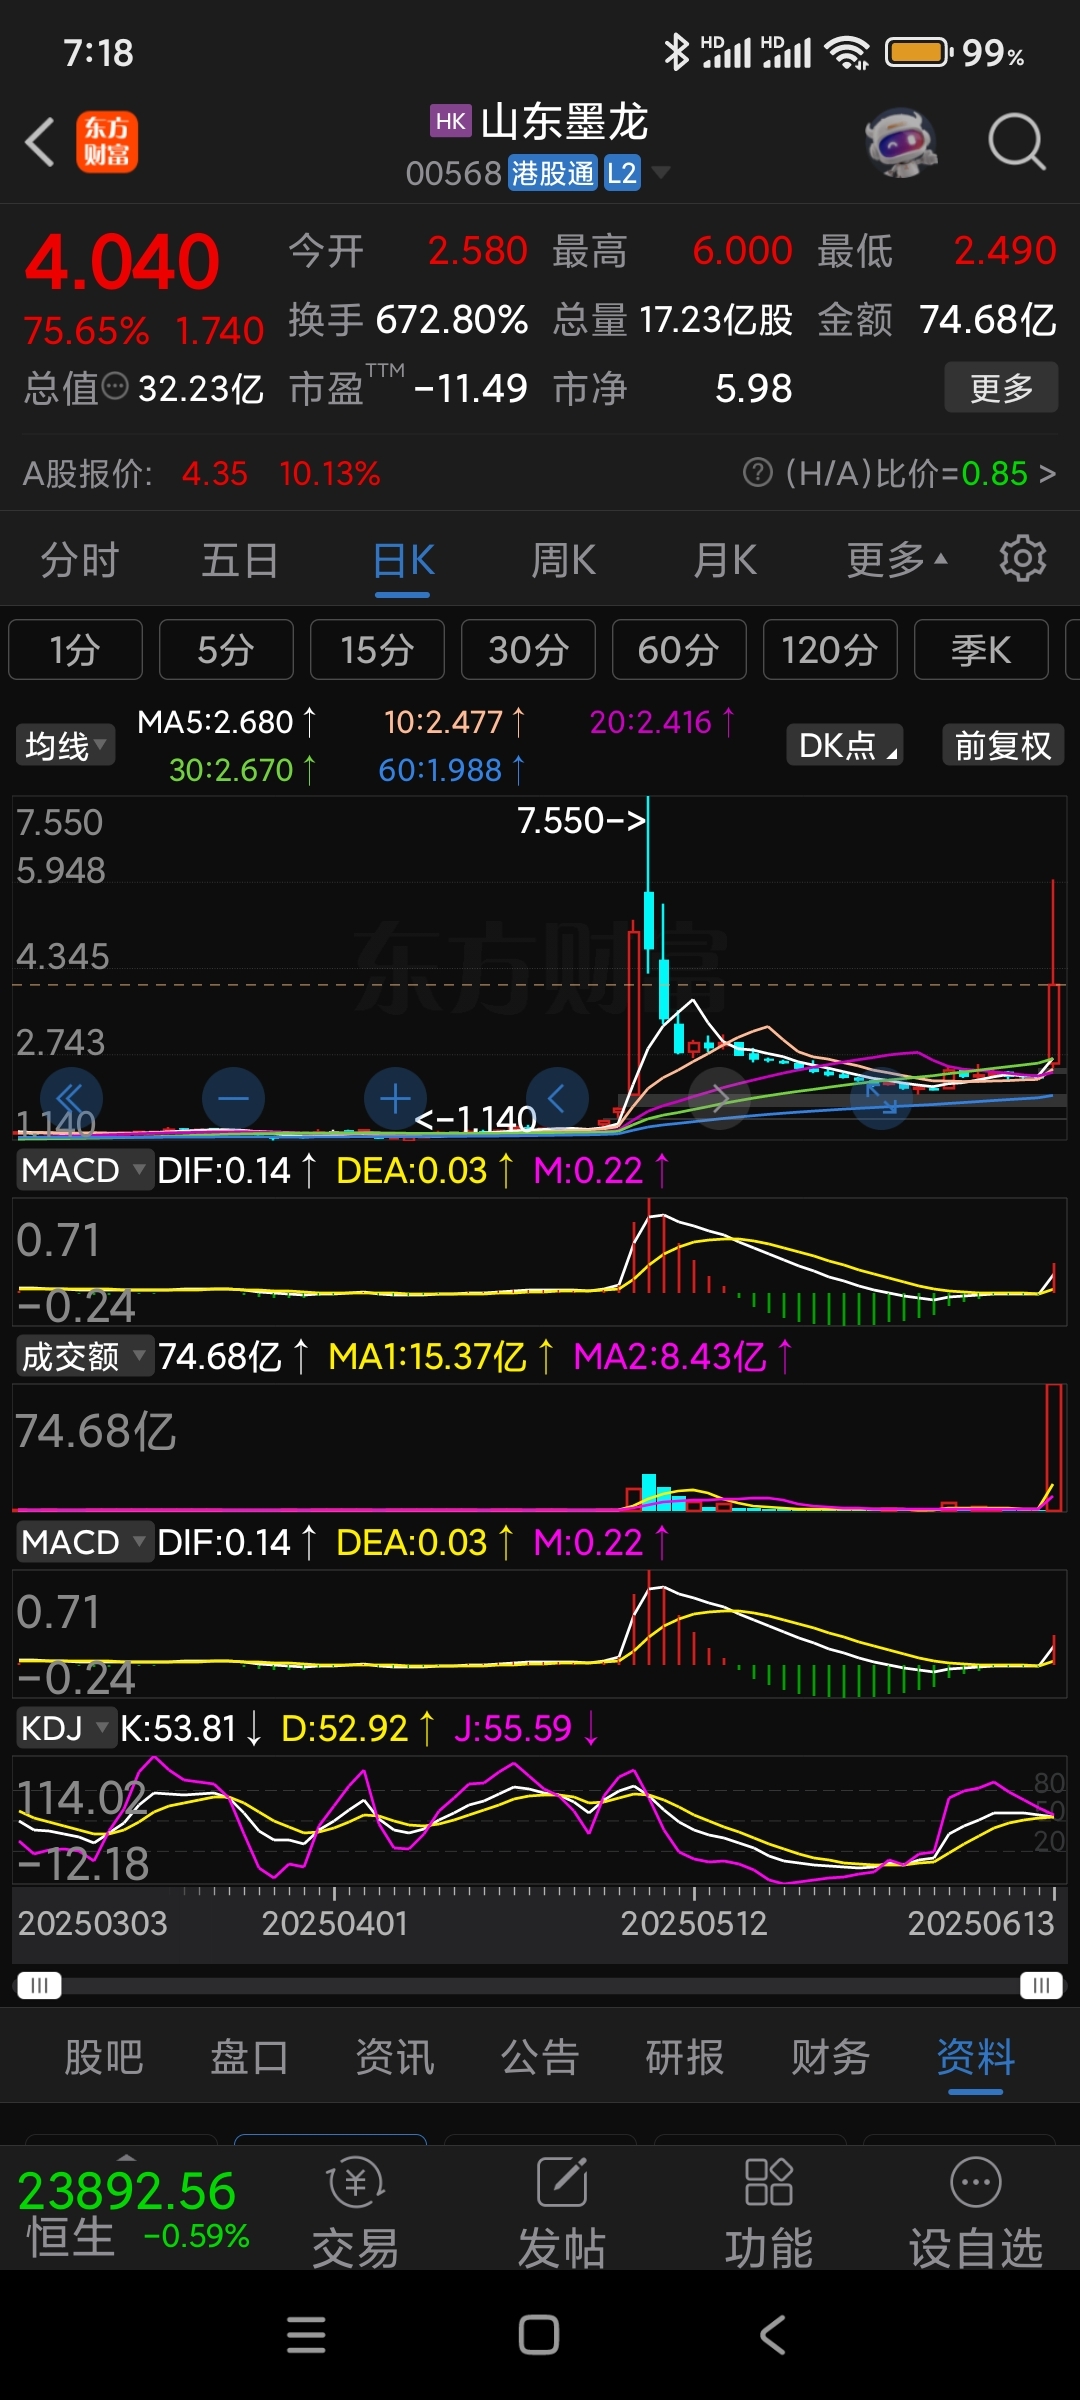Tap the market value info smiley icon

tap(116, 385)
